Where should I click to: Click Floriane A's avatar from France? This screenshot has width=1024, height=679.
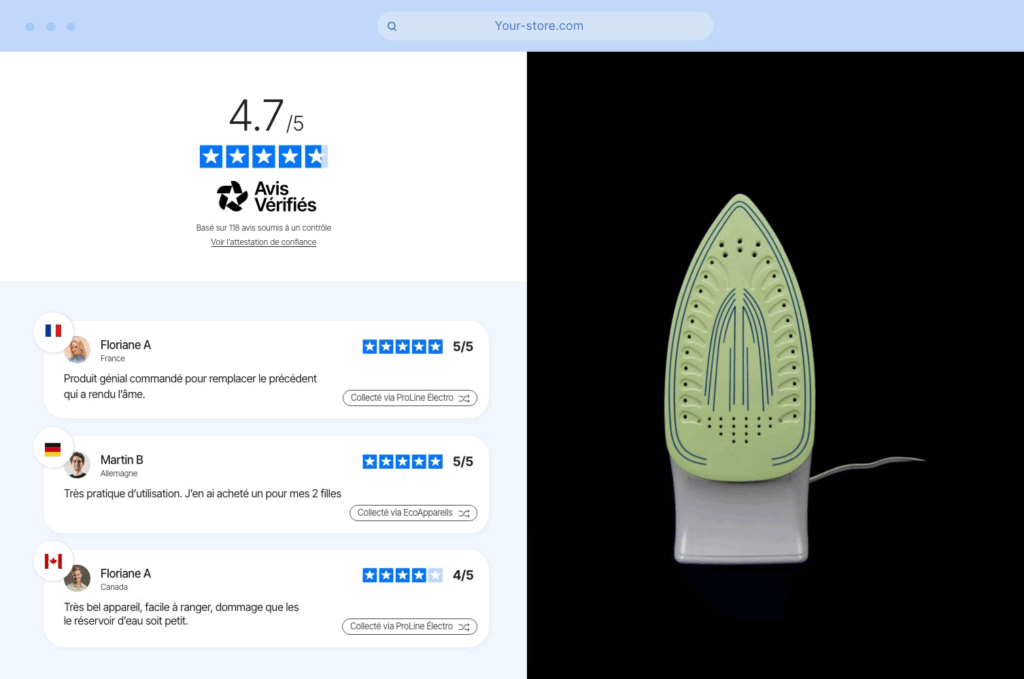point(78,350)
